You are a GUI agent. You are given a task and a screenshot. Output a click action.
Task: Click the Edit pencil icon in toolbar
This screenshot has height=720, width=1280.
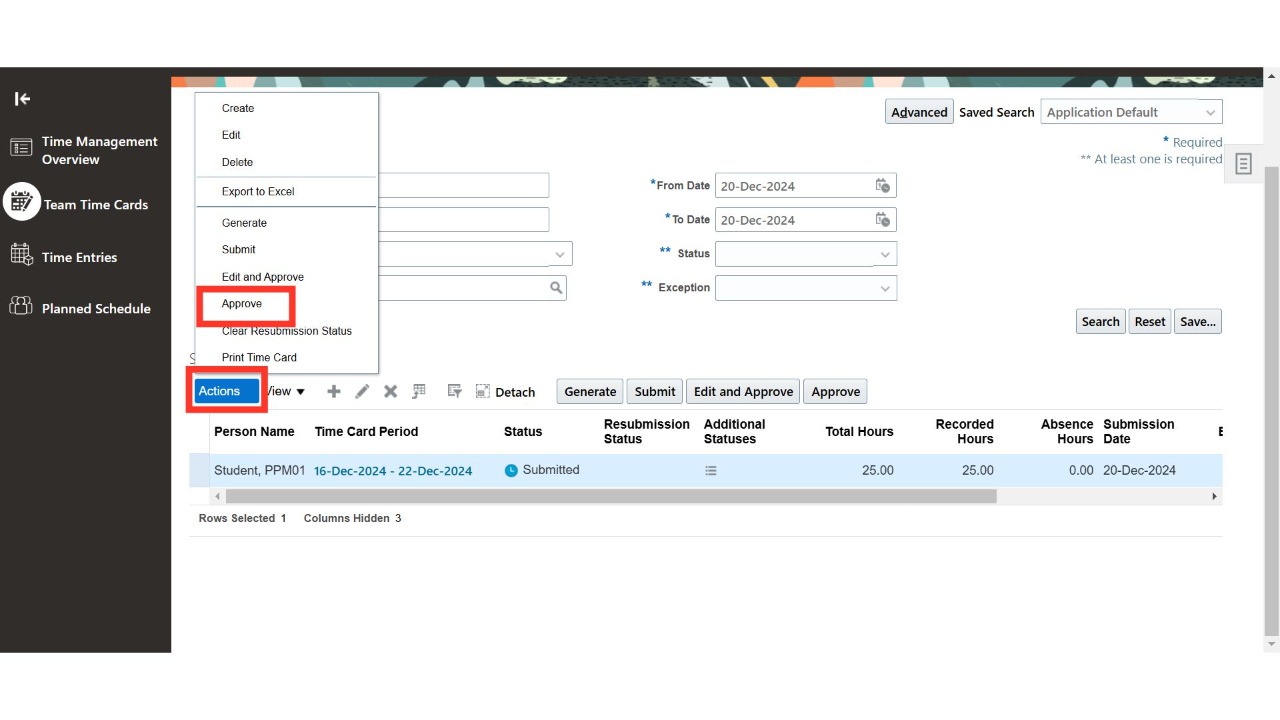click(362, 392)
